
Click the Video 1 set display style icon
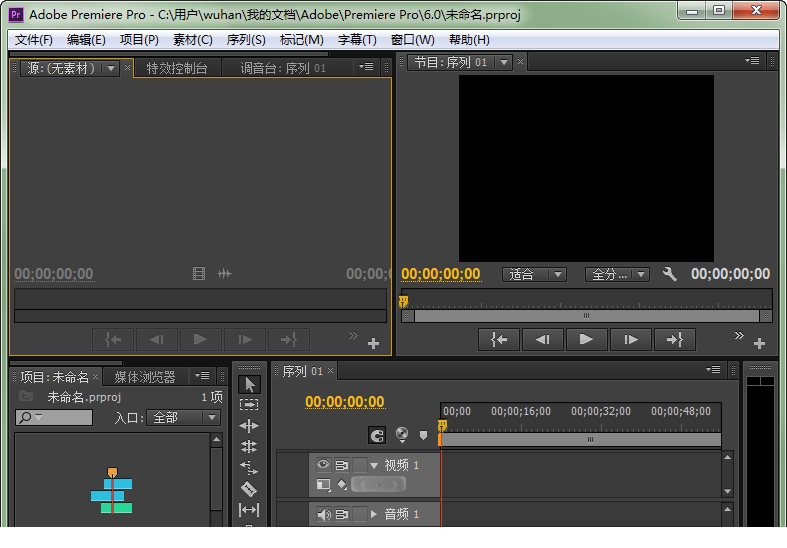(x=323, y=484)
